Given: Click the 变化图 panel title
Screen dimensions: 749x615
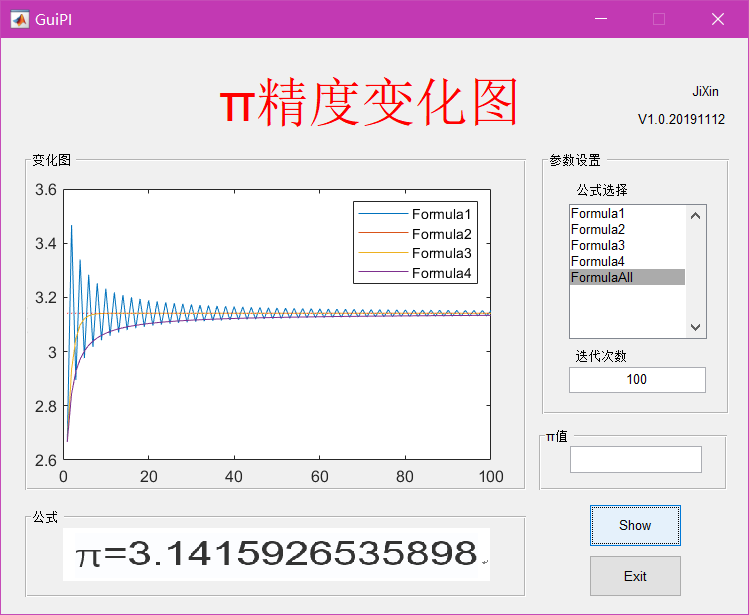Looking at the screenshot, I should [x=52, y=160].
